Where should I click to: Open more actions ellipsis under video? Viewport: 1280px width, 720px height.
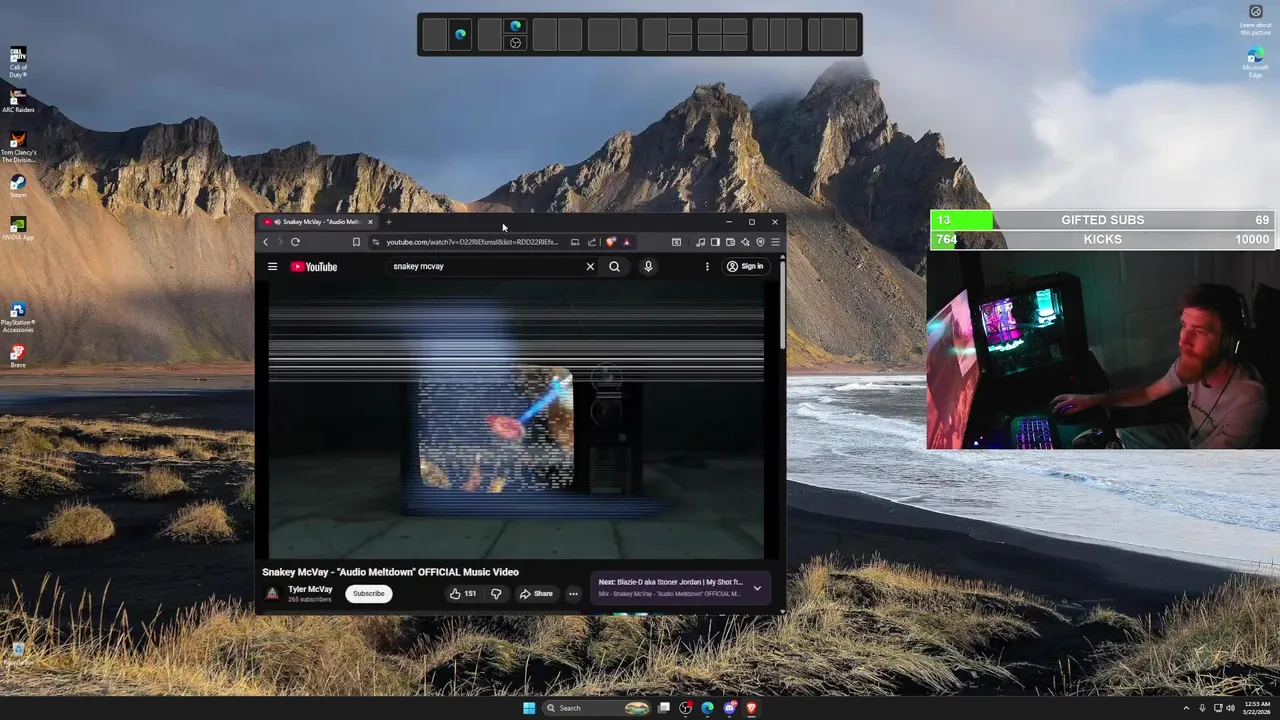point(573,593)
